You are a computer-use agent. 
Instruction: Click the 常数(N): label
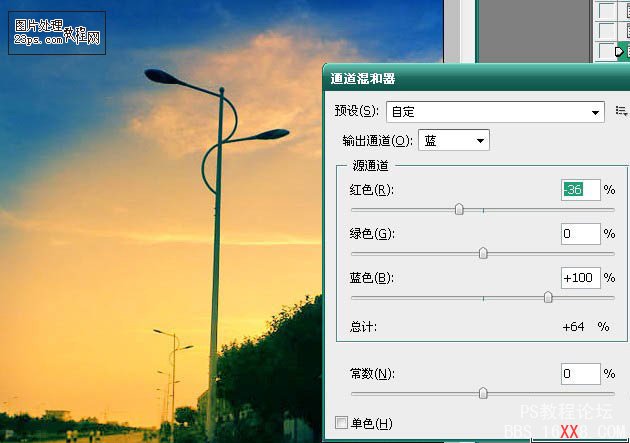(372, 374)
